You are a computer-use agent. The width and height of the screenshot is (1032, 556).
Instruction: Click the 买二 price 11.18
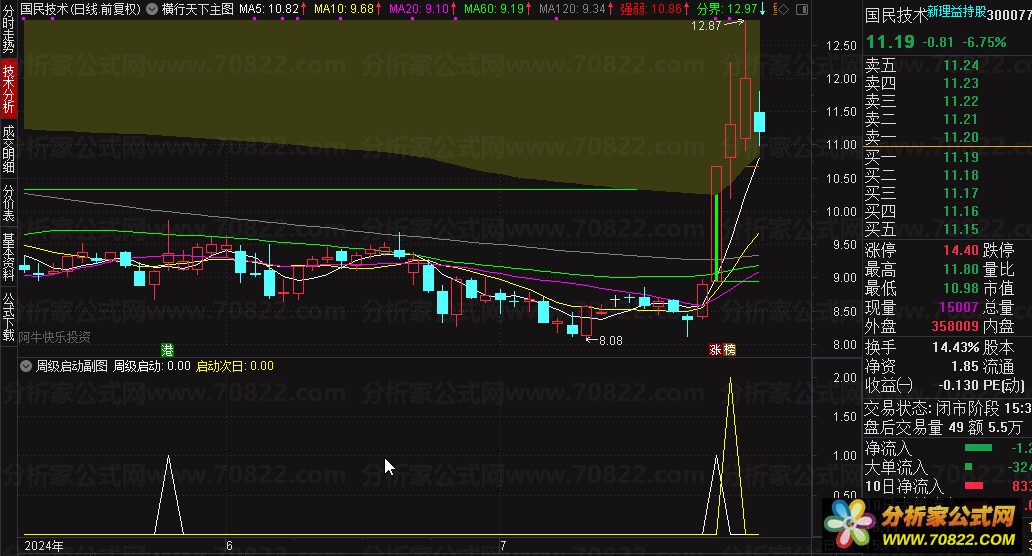click(961, 175)
